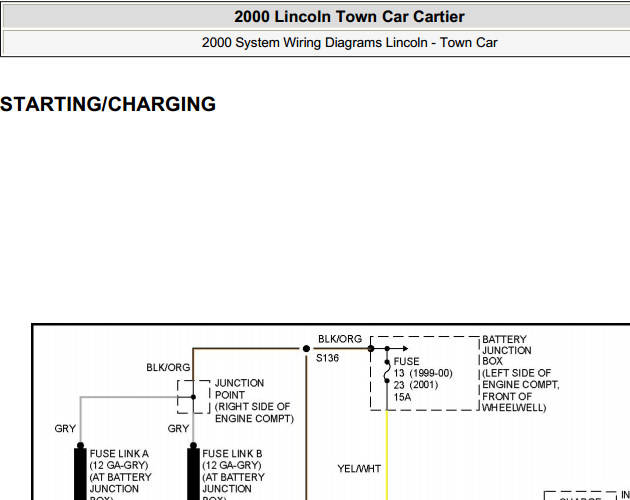
Task: Click the '(LEFT SIDE OF ENGINE COMPT,' text
Action: [521, 379]
